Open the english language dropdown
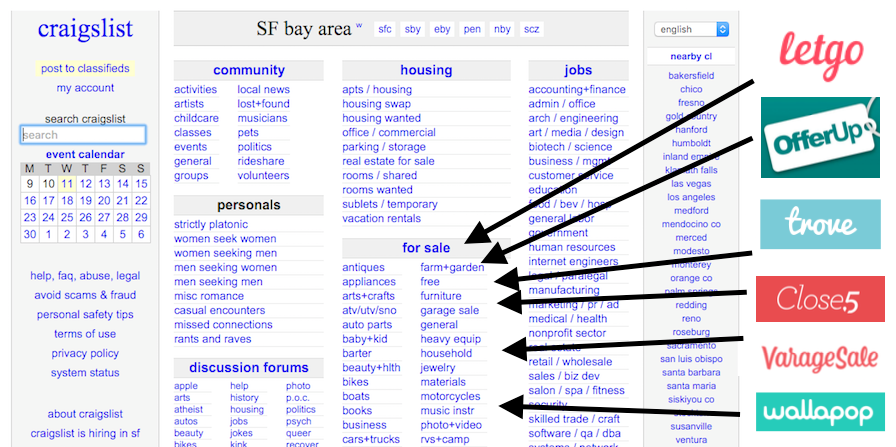 691,29
